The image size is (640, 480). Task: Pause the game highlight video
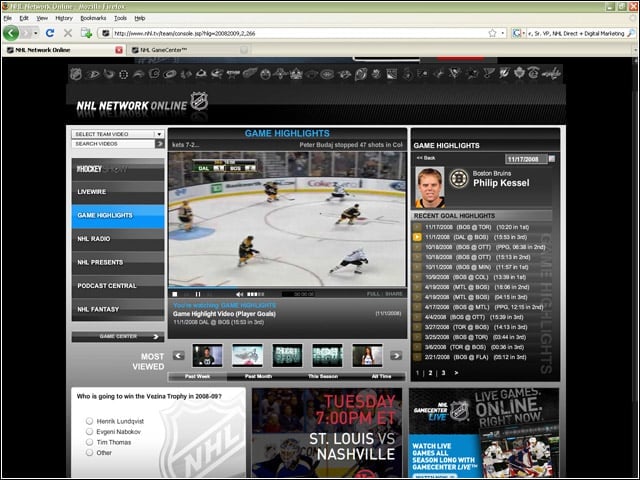[198, 294]
